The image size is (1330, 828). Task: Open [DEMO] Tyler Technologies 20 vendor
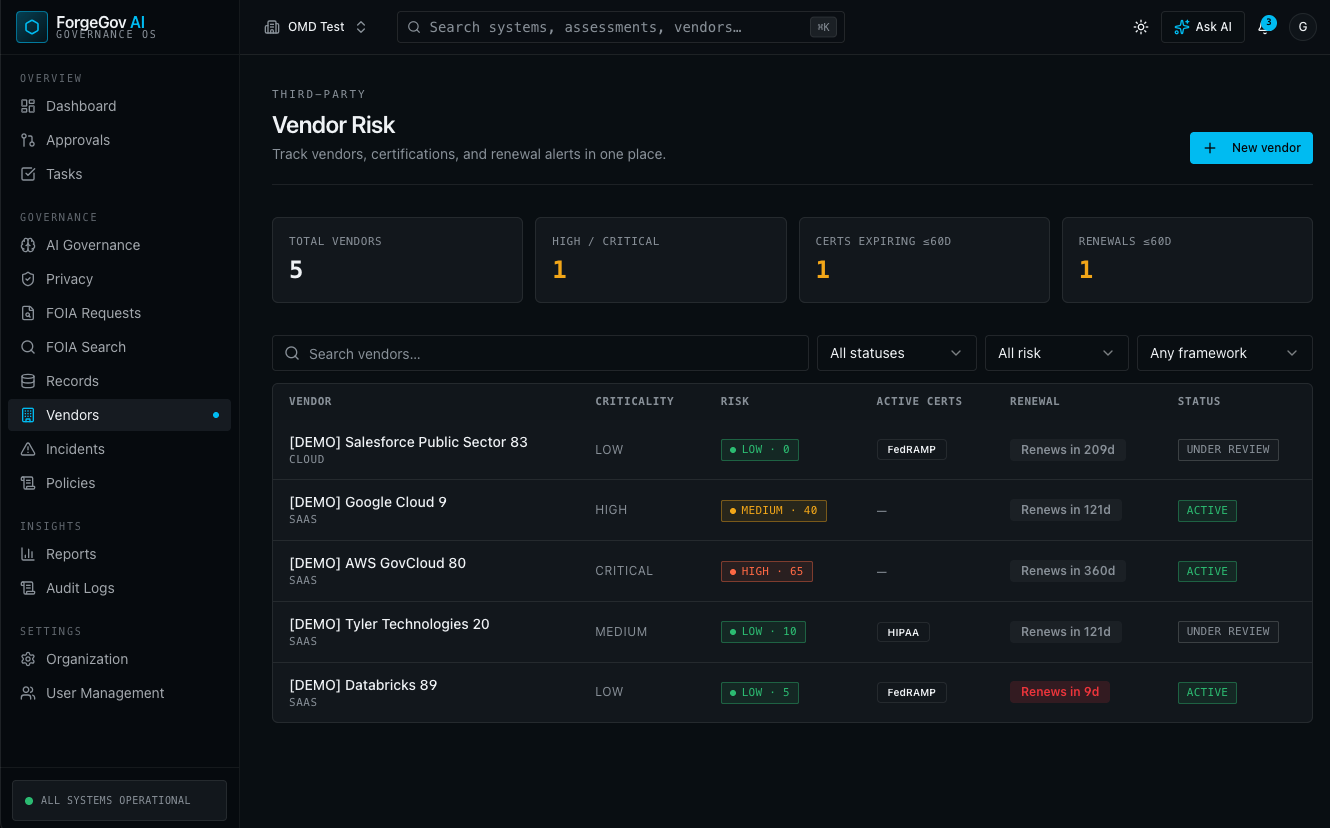[389, 624]
